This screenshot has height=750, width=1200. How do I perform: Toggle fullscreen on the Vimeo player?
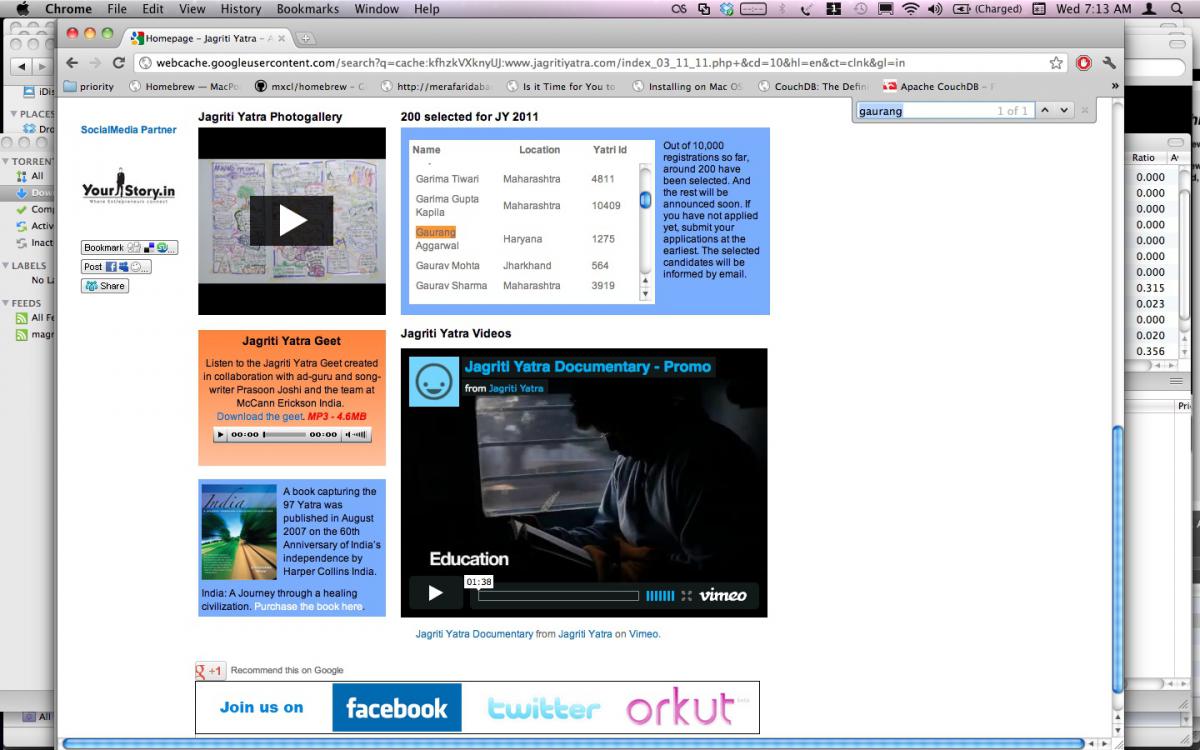[x=687, y=595]
